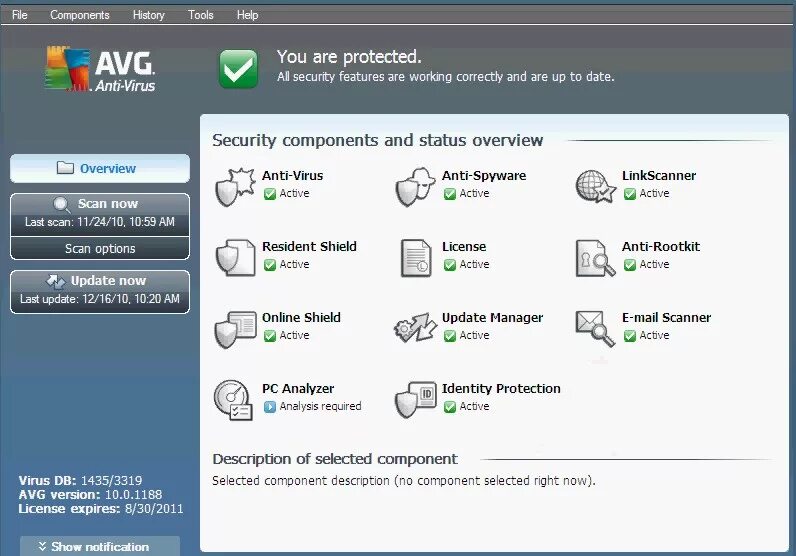Click the Anti-Rootkit label
796x556 pixels.
click(x=661, y=246)
